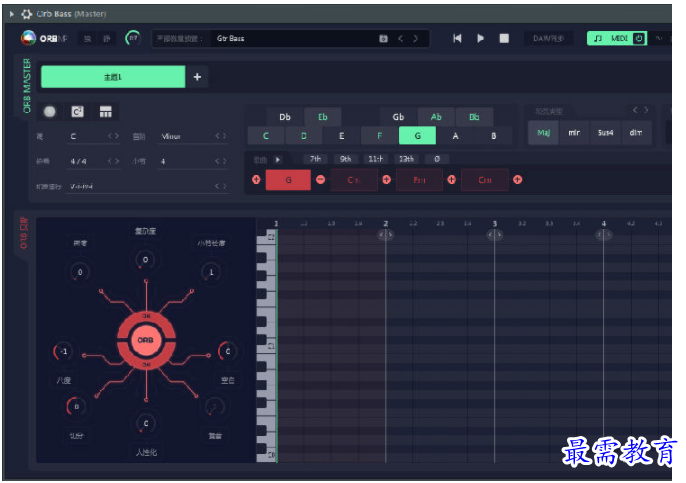Screen dimensions: 686x483
Task: Remove the G chord with minus icon
Action: 321,179
